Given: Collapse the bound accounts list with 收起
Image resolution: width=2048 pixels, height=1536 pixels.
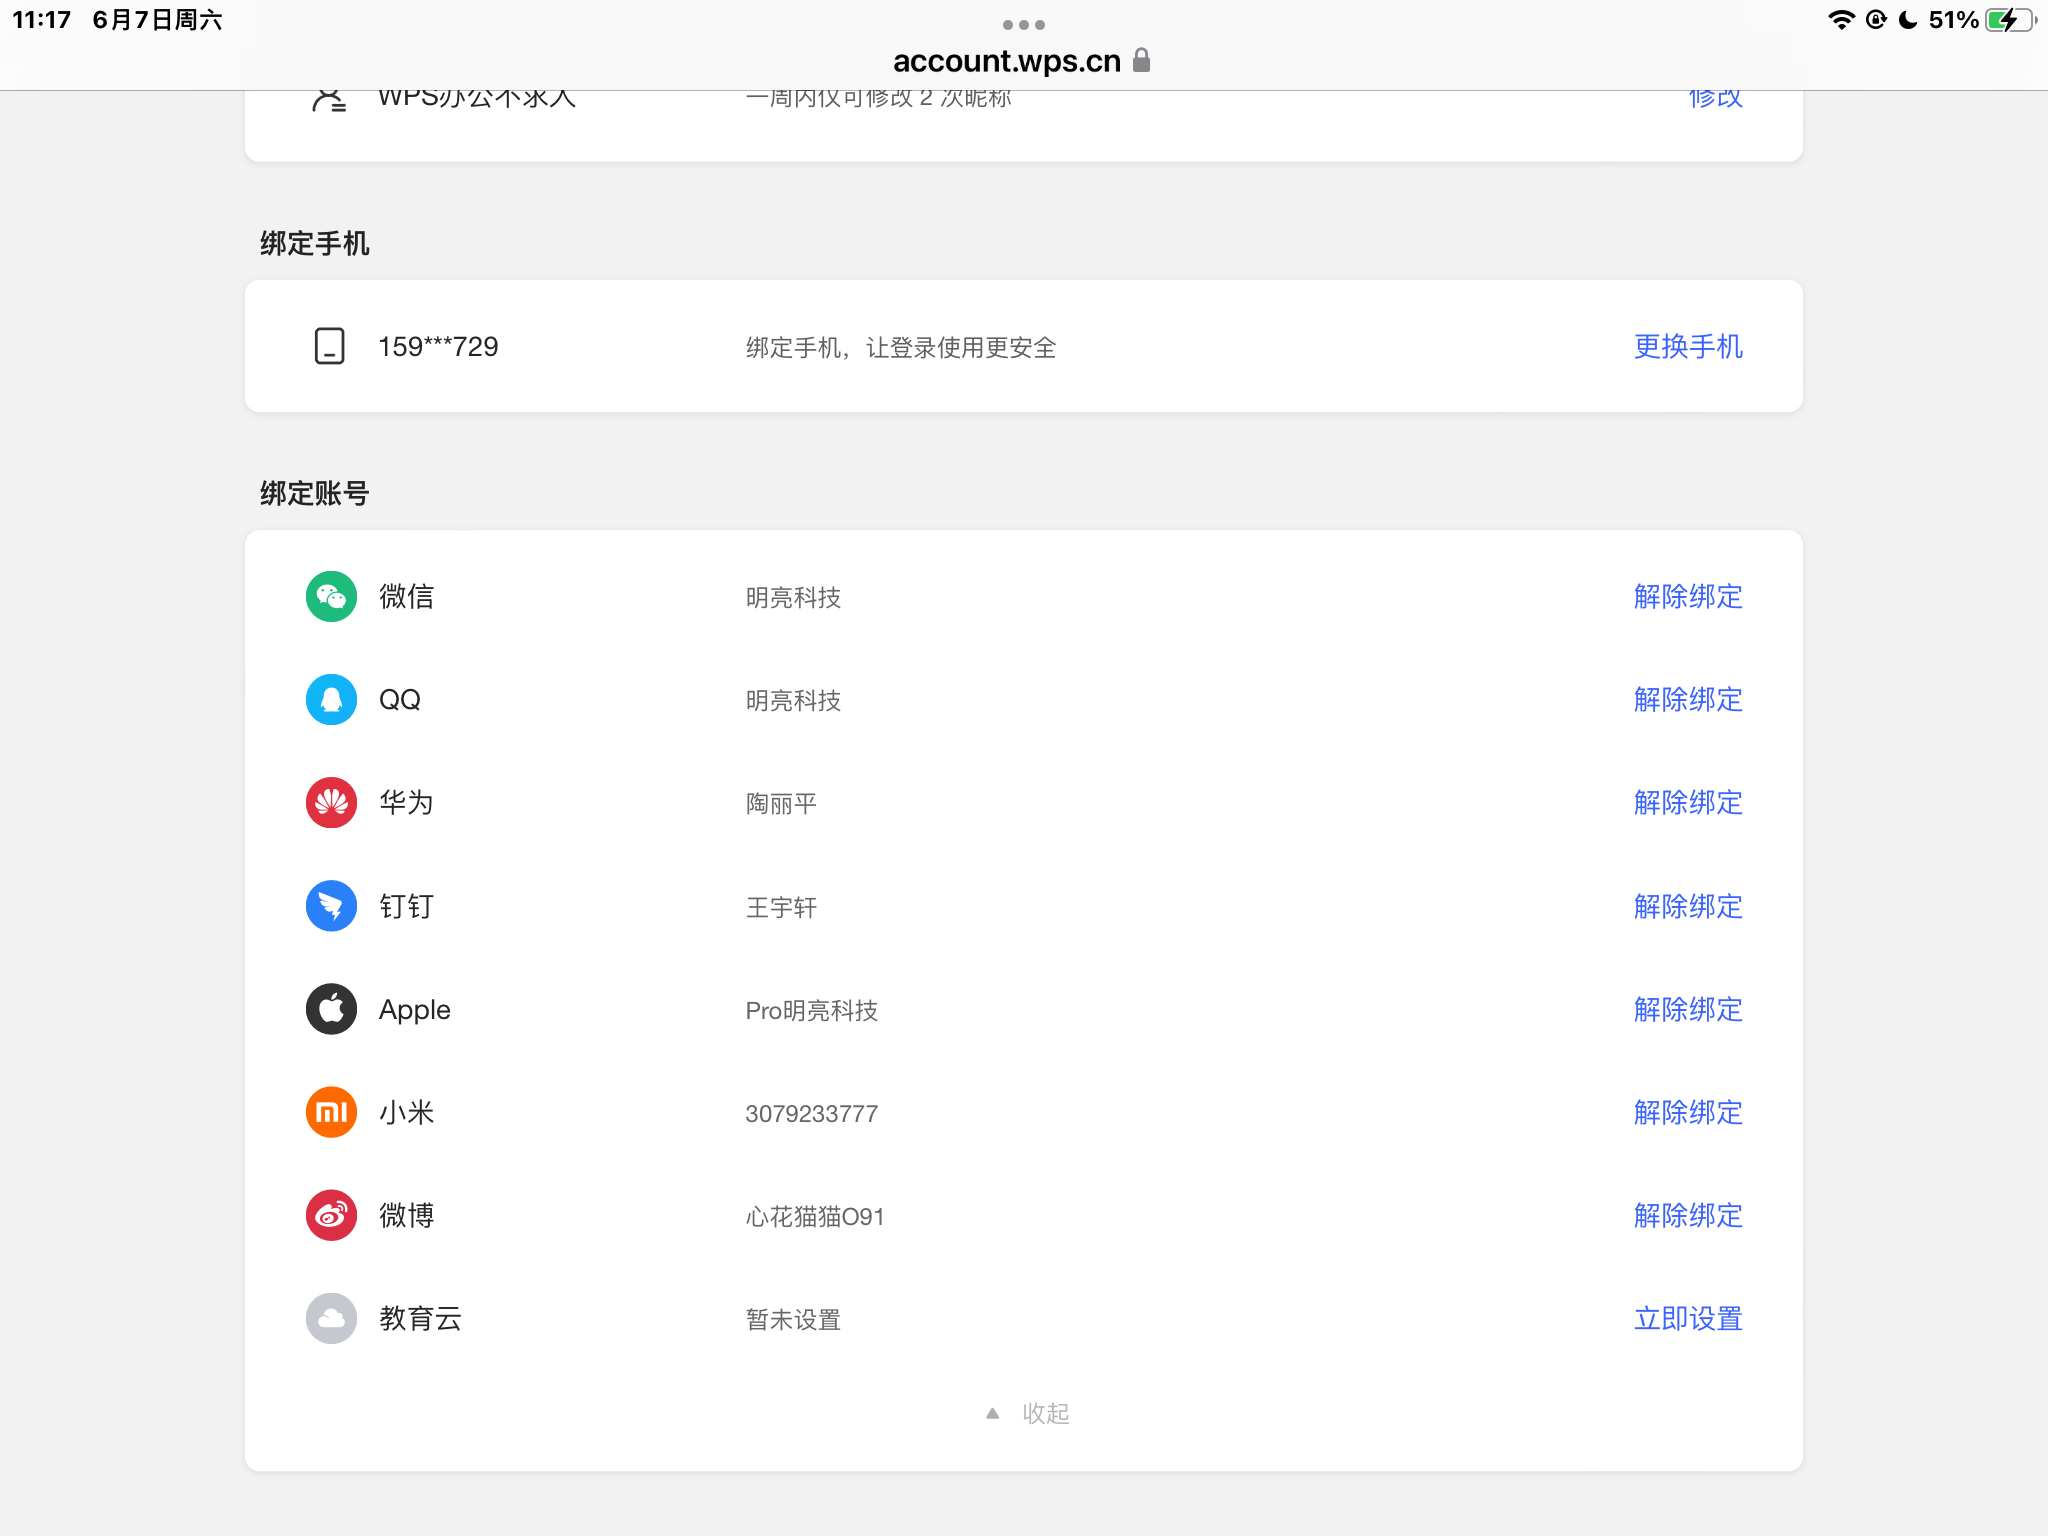Looking at the screenshot, I should [1045, 1413].
